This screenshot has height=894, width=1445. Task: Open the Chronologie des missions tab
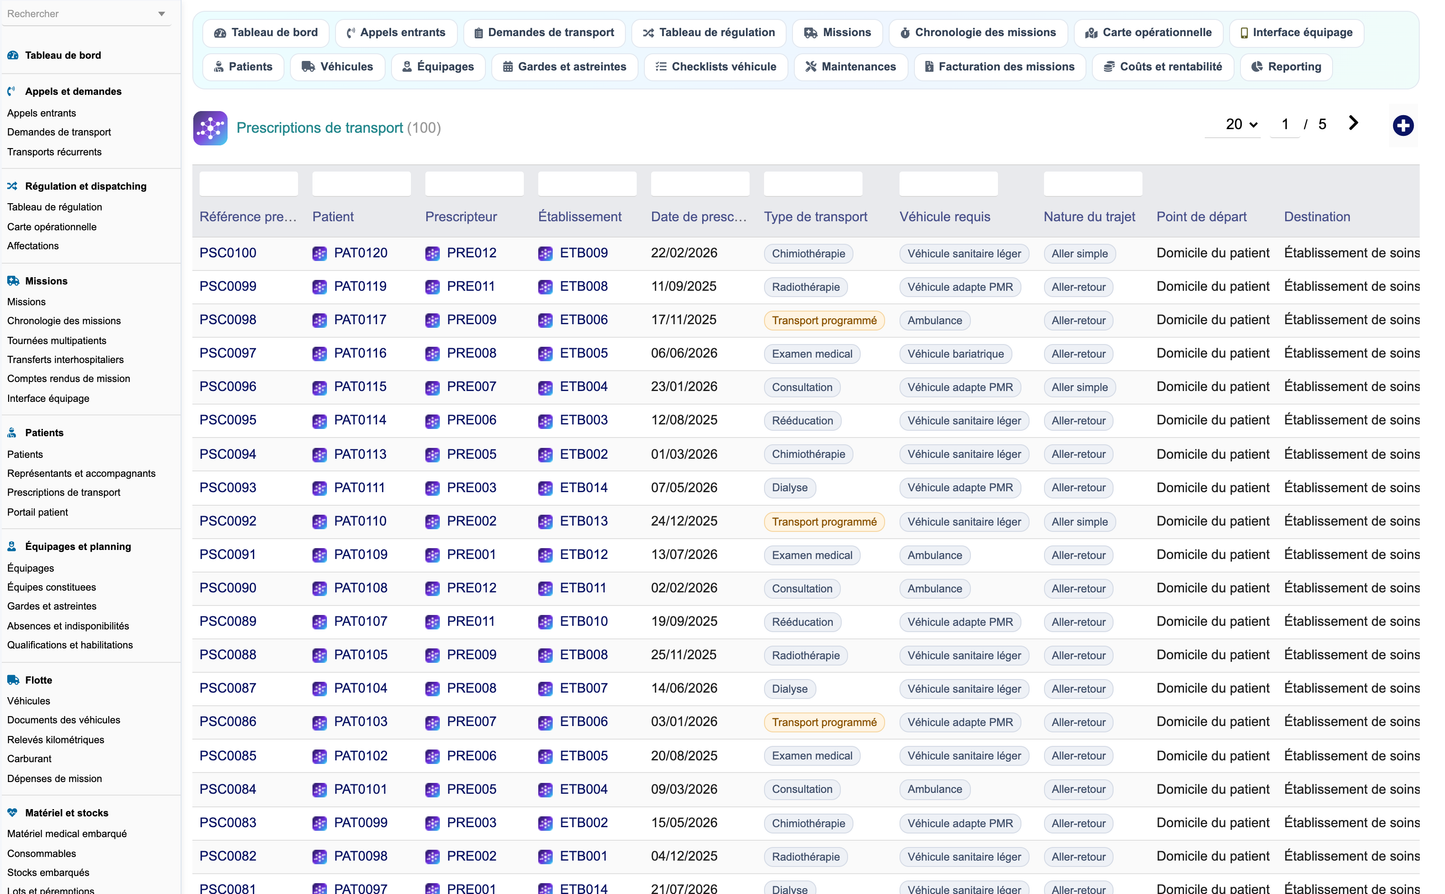tap(977, 33)
